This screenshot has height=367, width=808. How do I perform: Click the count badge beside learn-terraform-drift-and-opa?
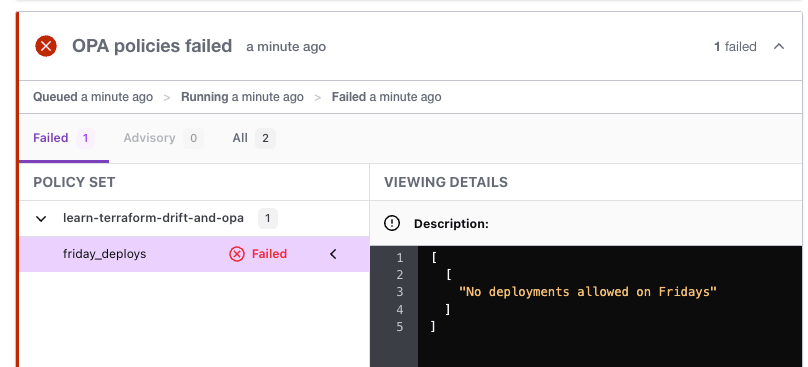pos(267,219)
